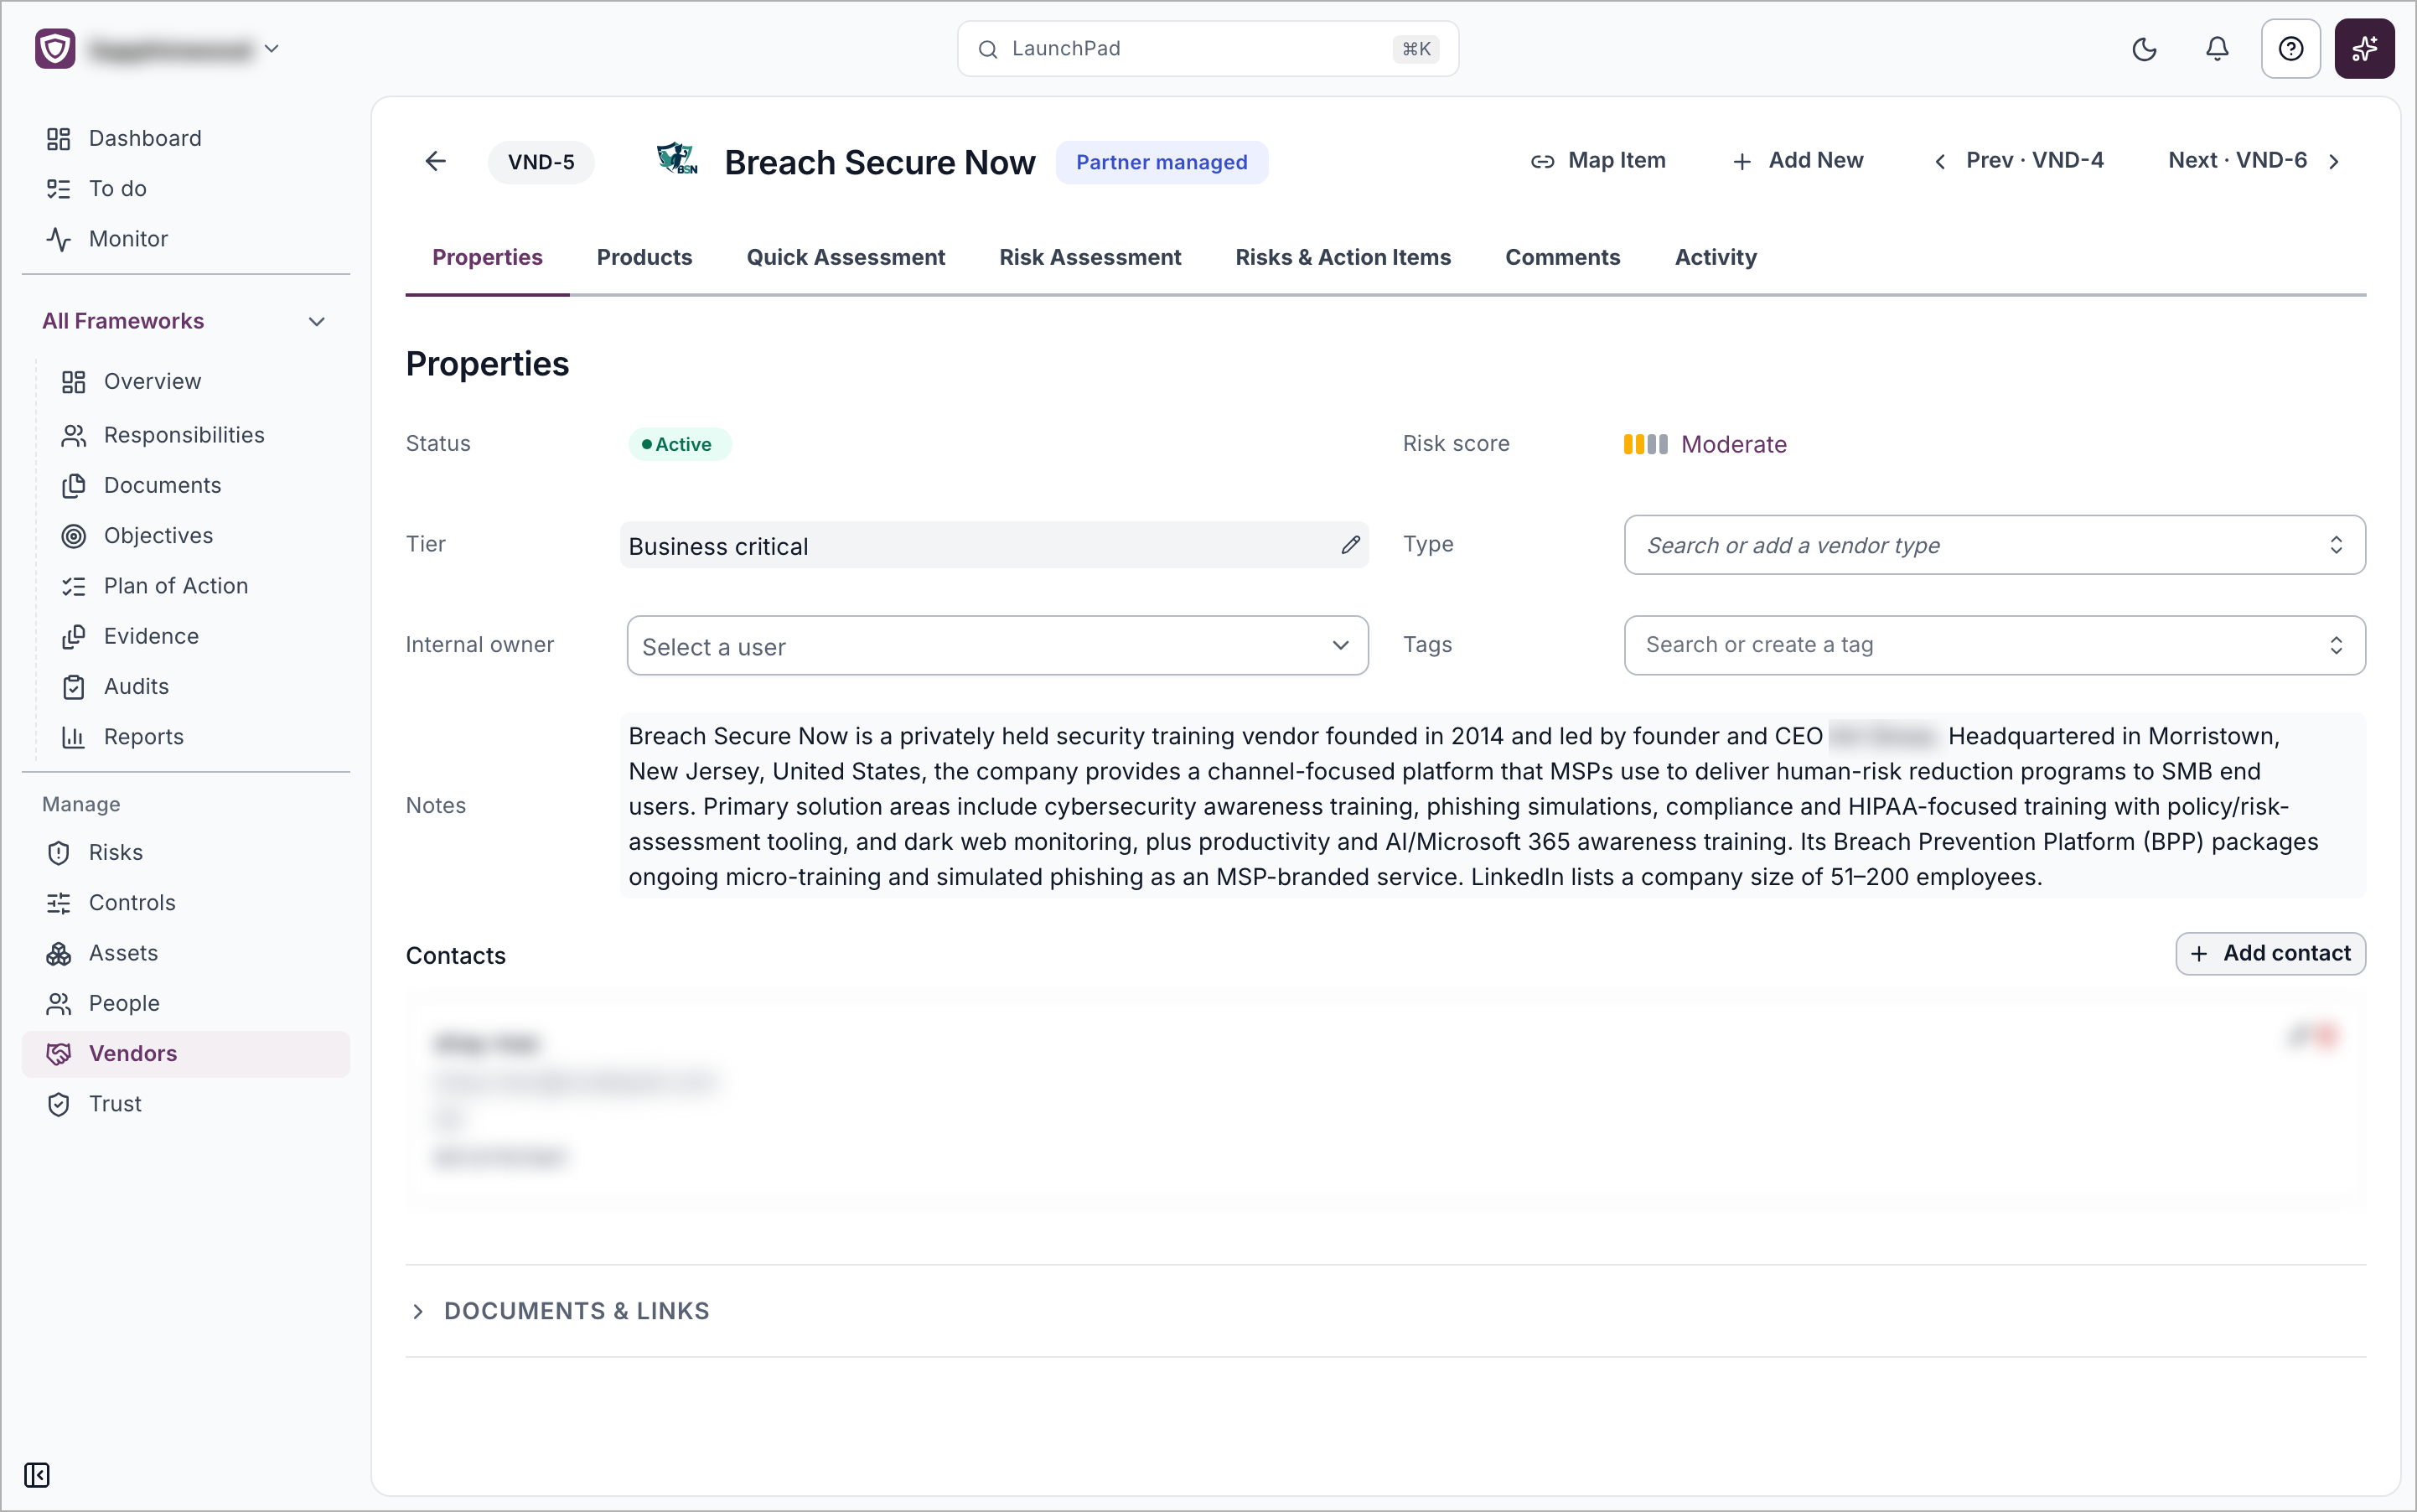Viewport: 2417px width, 1512px height.
Task: Open Monitor in sidebar
Action: point(186,239)
